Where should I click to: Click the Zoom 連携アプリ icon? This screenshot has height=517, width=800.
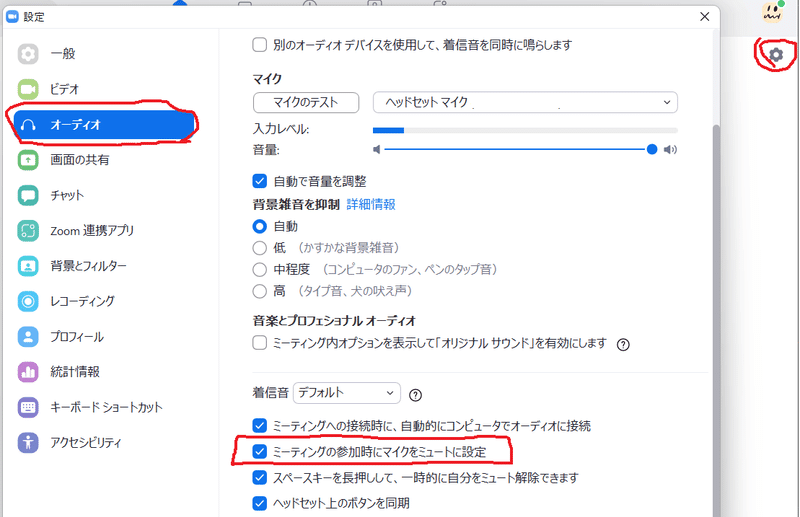(28, 231)
